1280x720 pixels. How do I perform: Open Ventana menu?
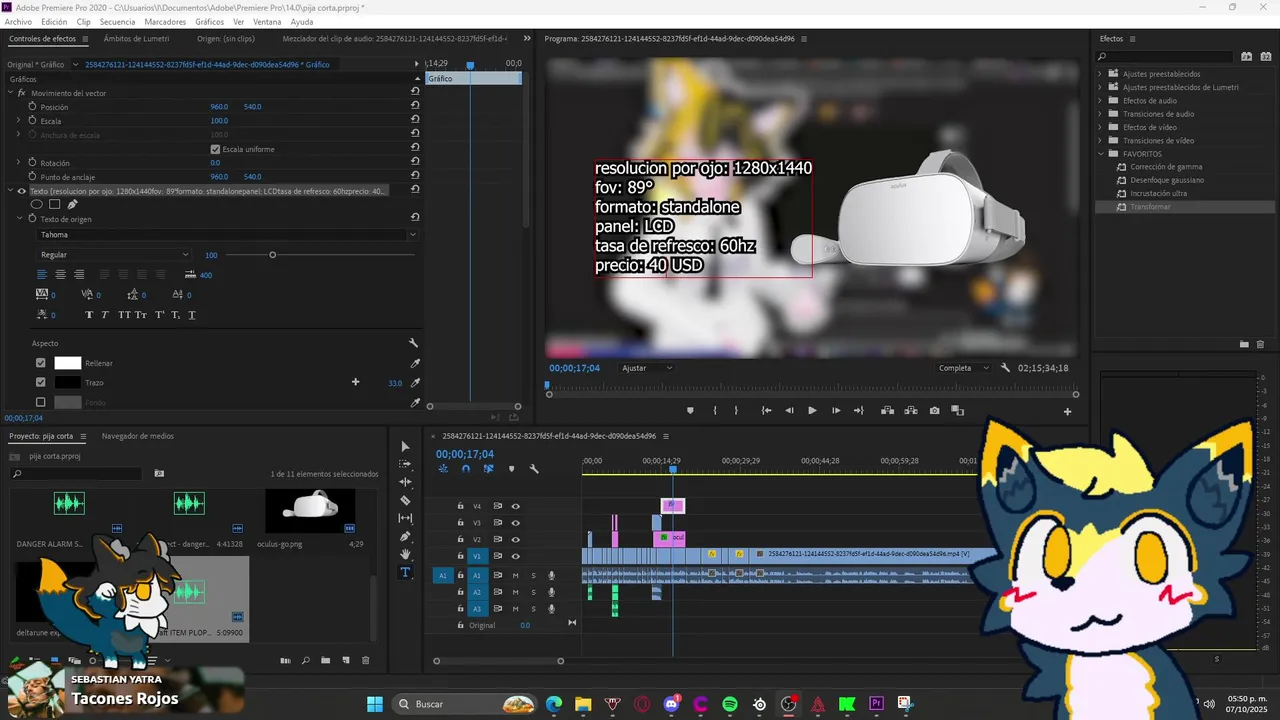(x=267, y=21)
